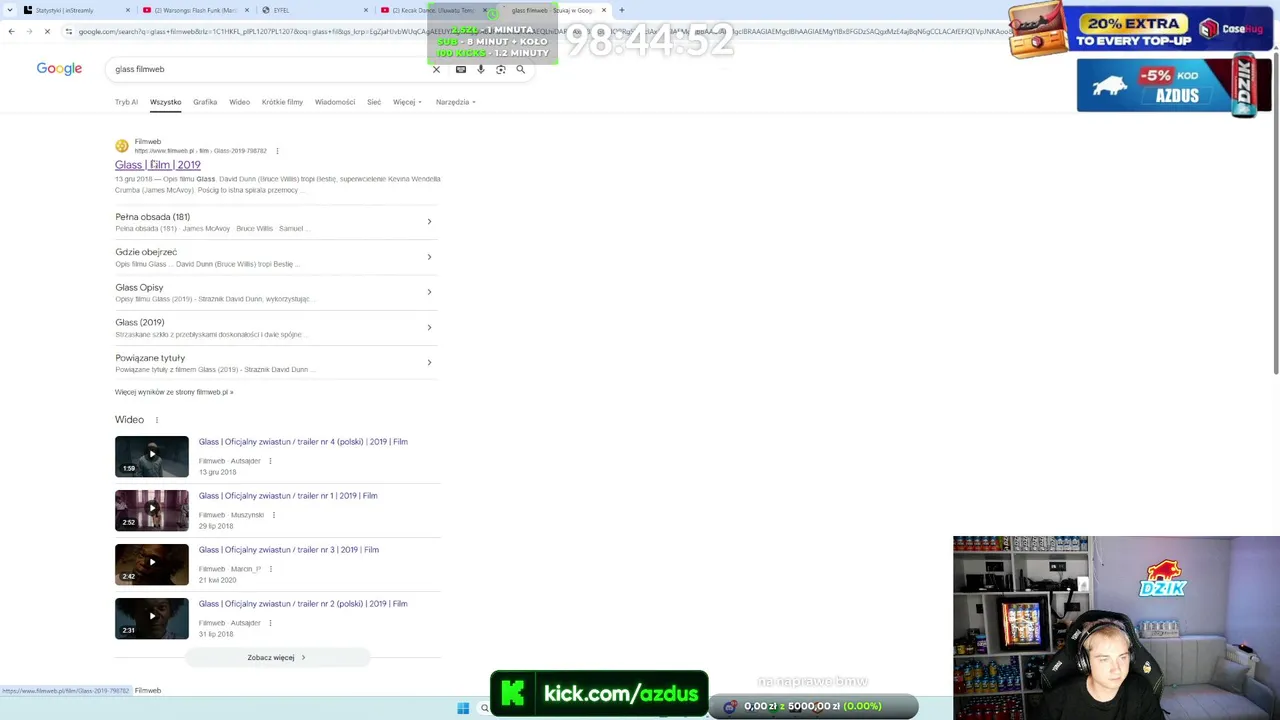Play the trailer nr 2 video thumbnail

pyautogui.click(x=152, y=618)
